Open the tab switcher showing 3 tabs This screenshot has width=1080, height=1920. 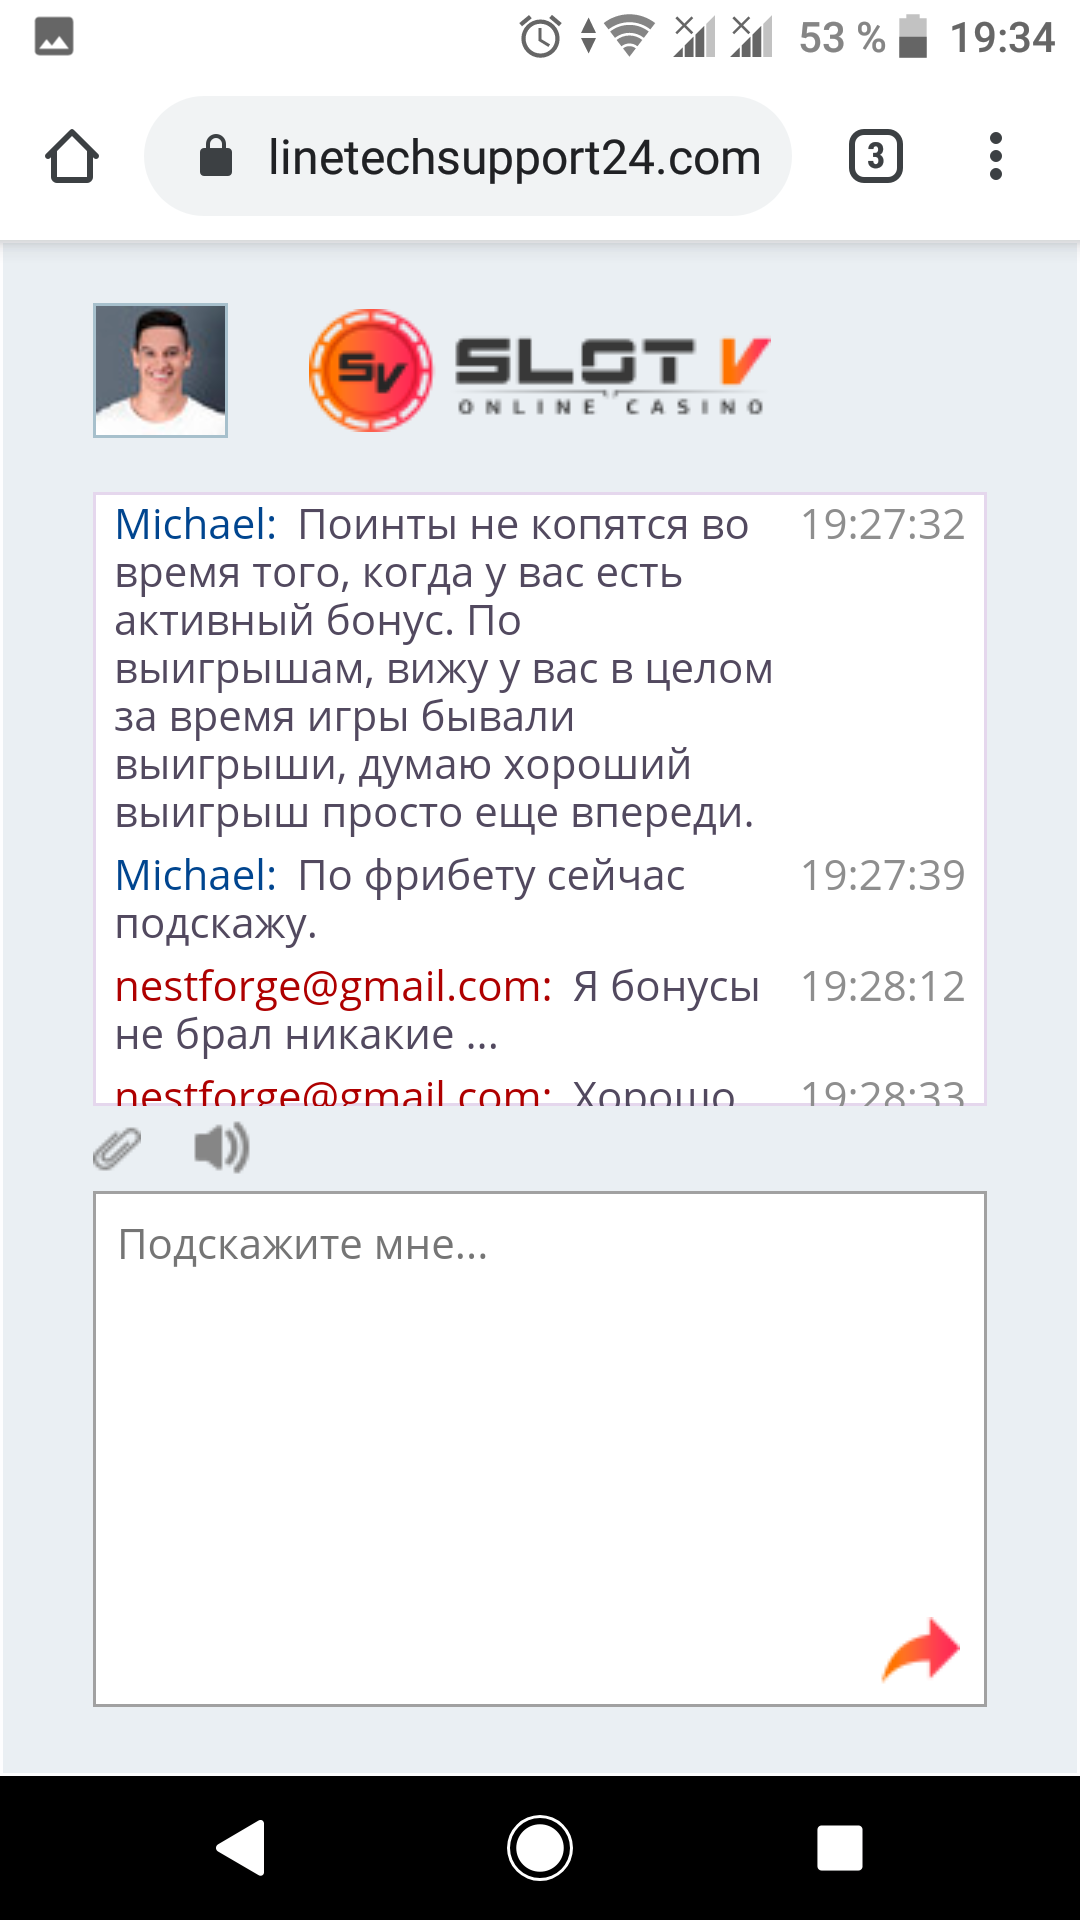coord(876,156)
